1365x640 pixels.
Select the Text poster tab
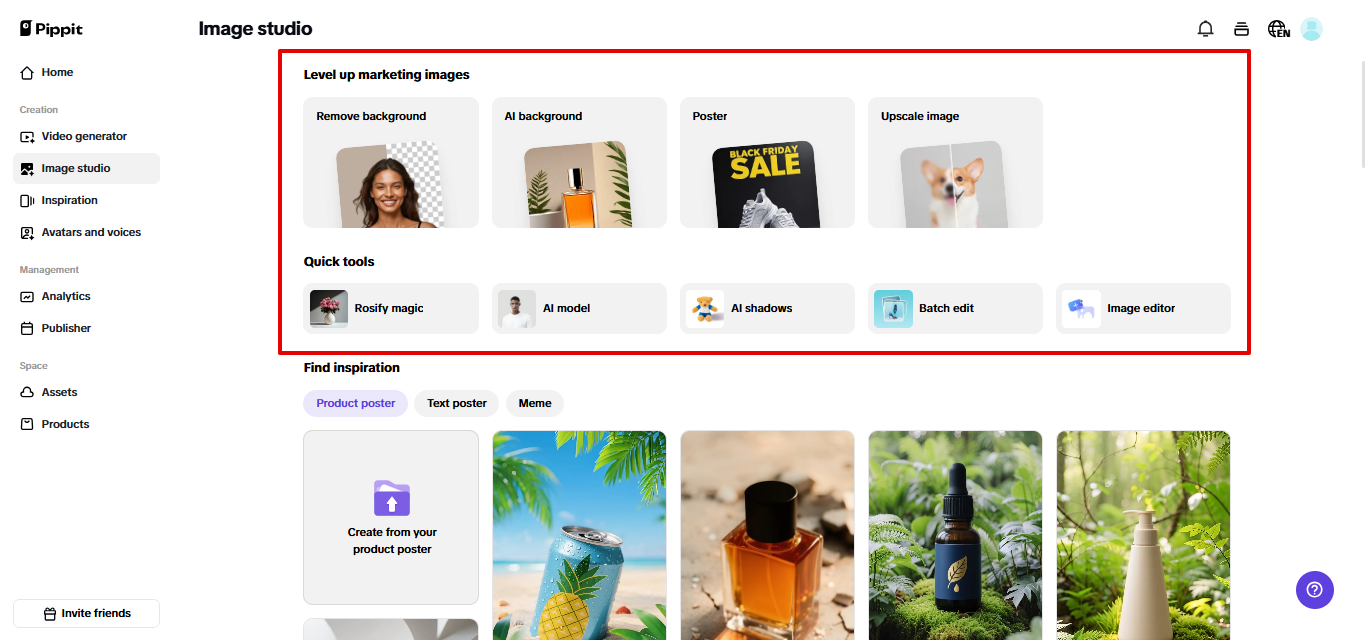point(457,403)
